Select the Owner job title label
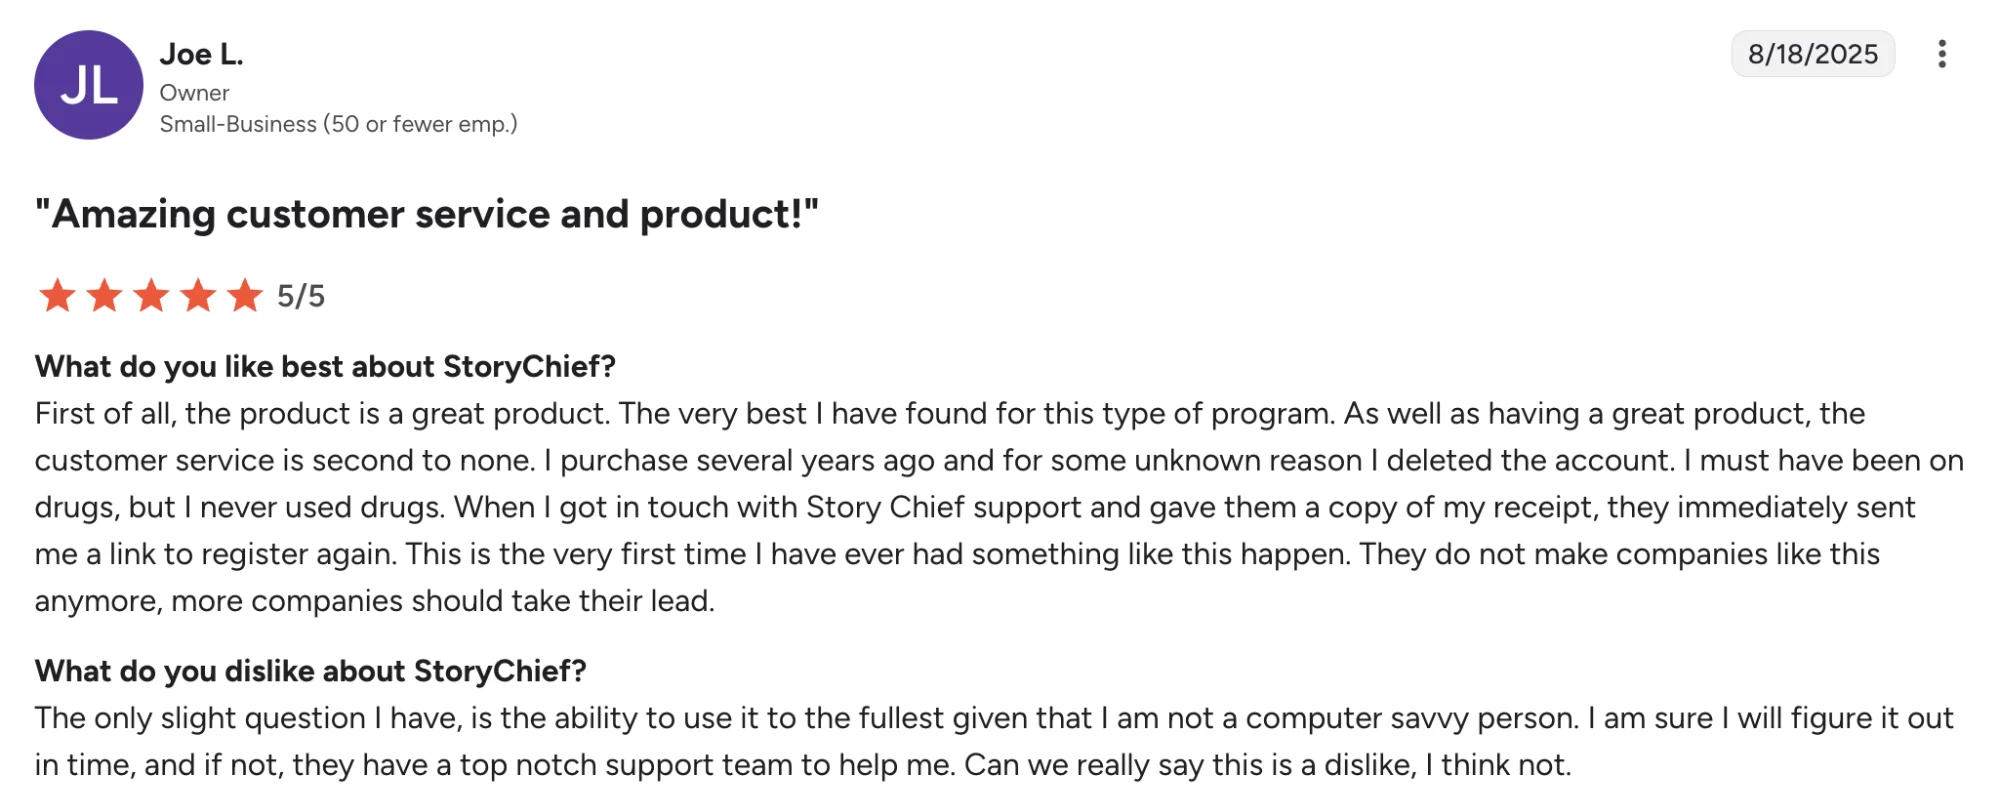The image size is (1999, 801). [x=195, y=92]
